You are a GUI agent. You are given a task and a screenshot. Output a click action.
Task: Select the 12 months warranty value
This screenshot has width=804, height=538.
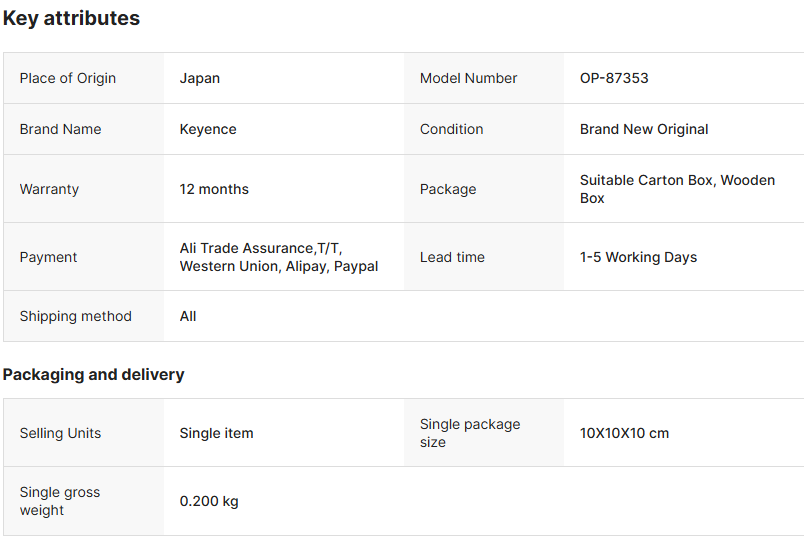pos(214,189)
